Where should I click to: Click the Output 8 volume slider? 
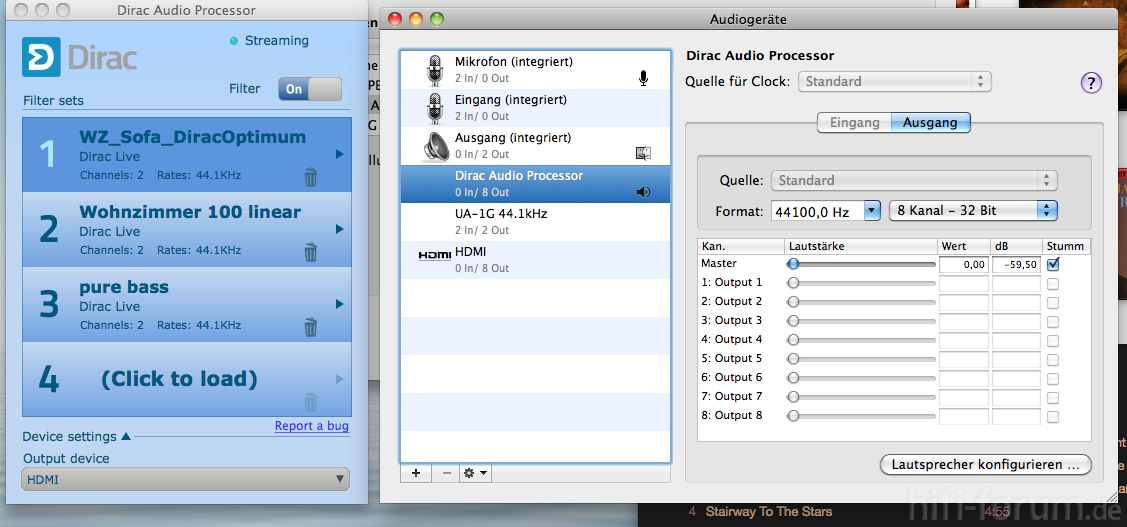pyautogui.click(x=862, y=416)
